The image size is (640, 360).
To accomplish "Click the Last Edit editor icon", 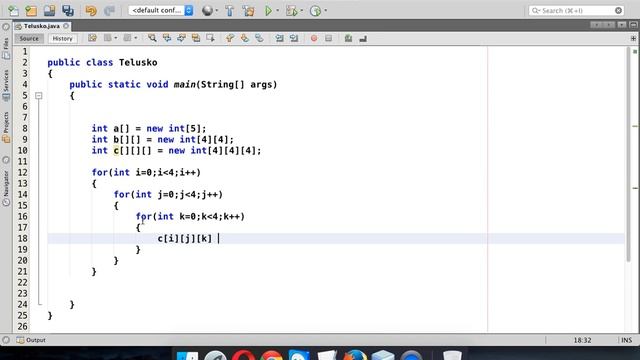I will [x=92, y=38].
